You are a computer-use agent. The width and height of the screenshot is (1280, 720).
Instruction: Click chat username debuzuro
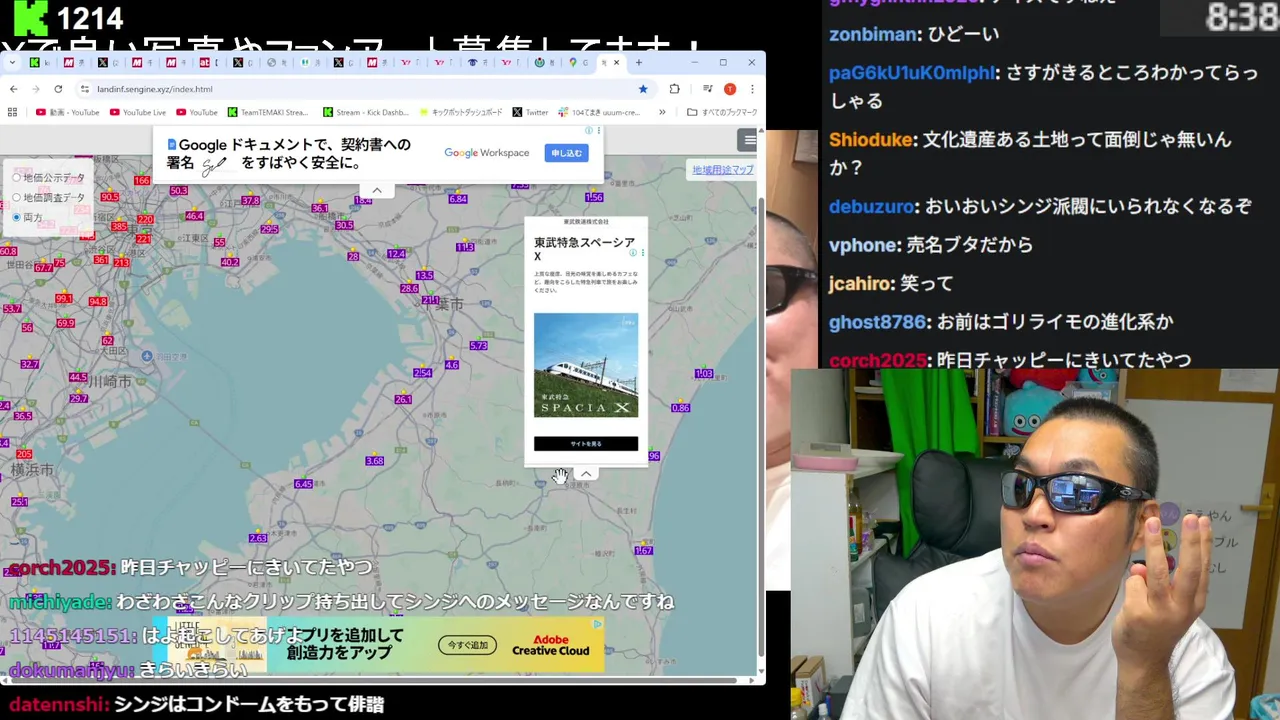point(872,207)
